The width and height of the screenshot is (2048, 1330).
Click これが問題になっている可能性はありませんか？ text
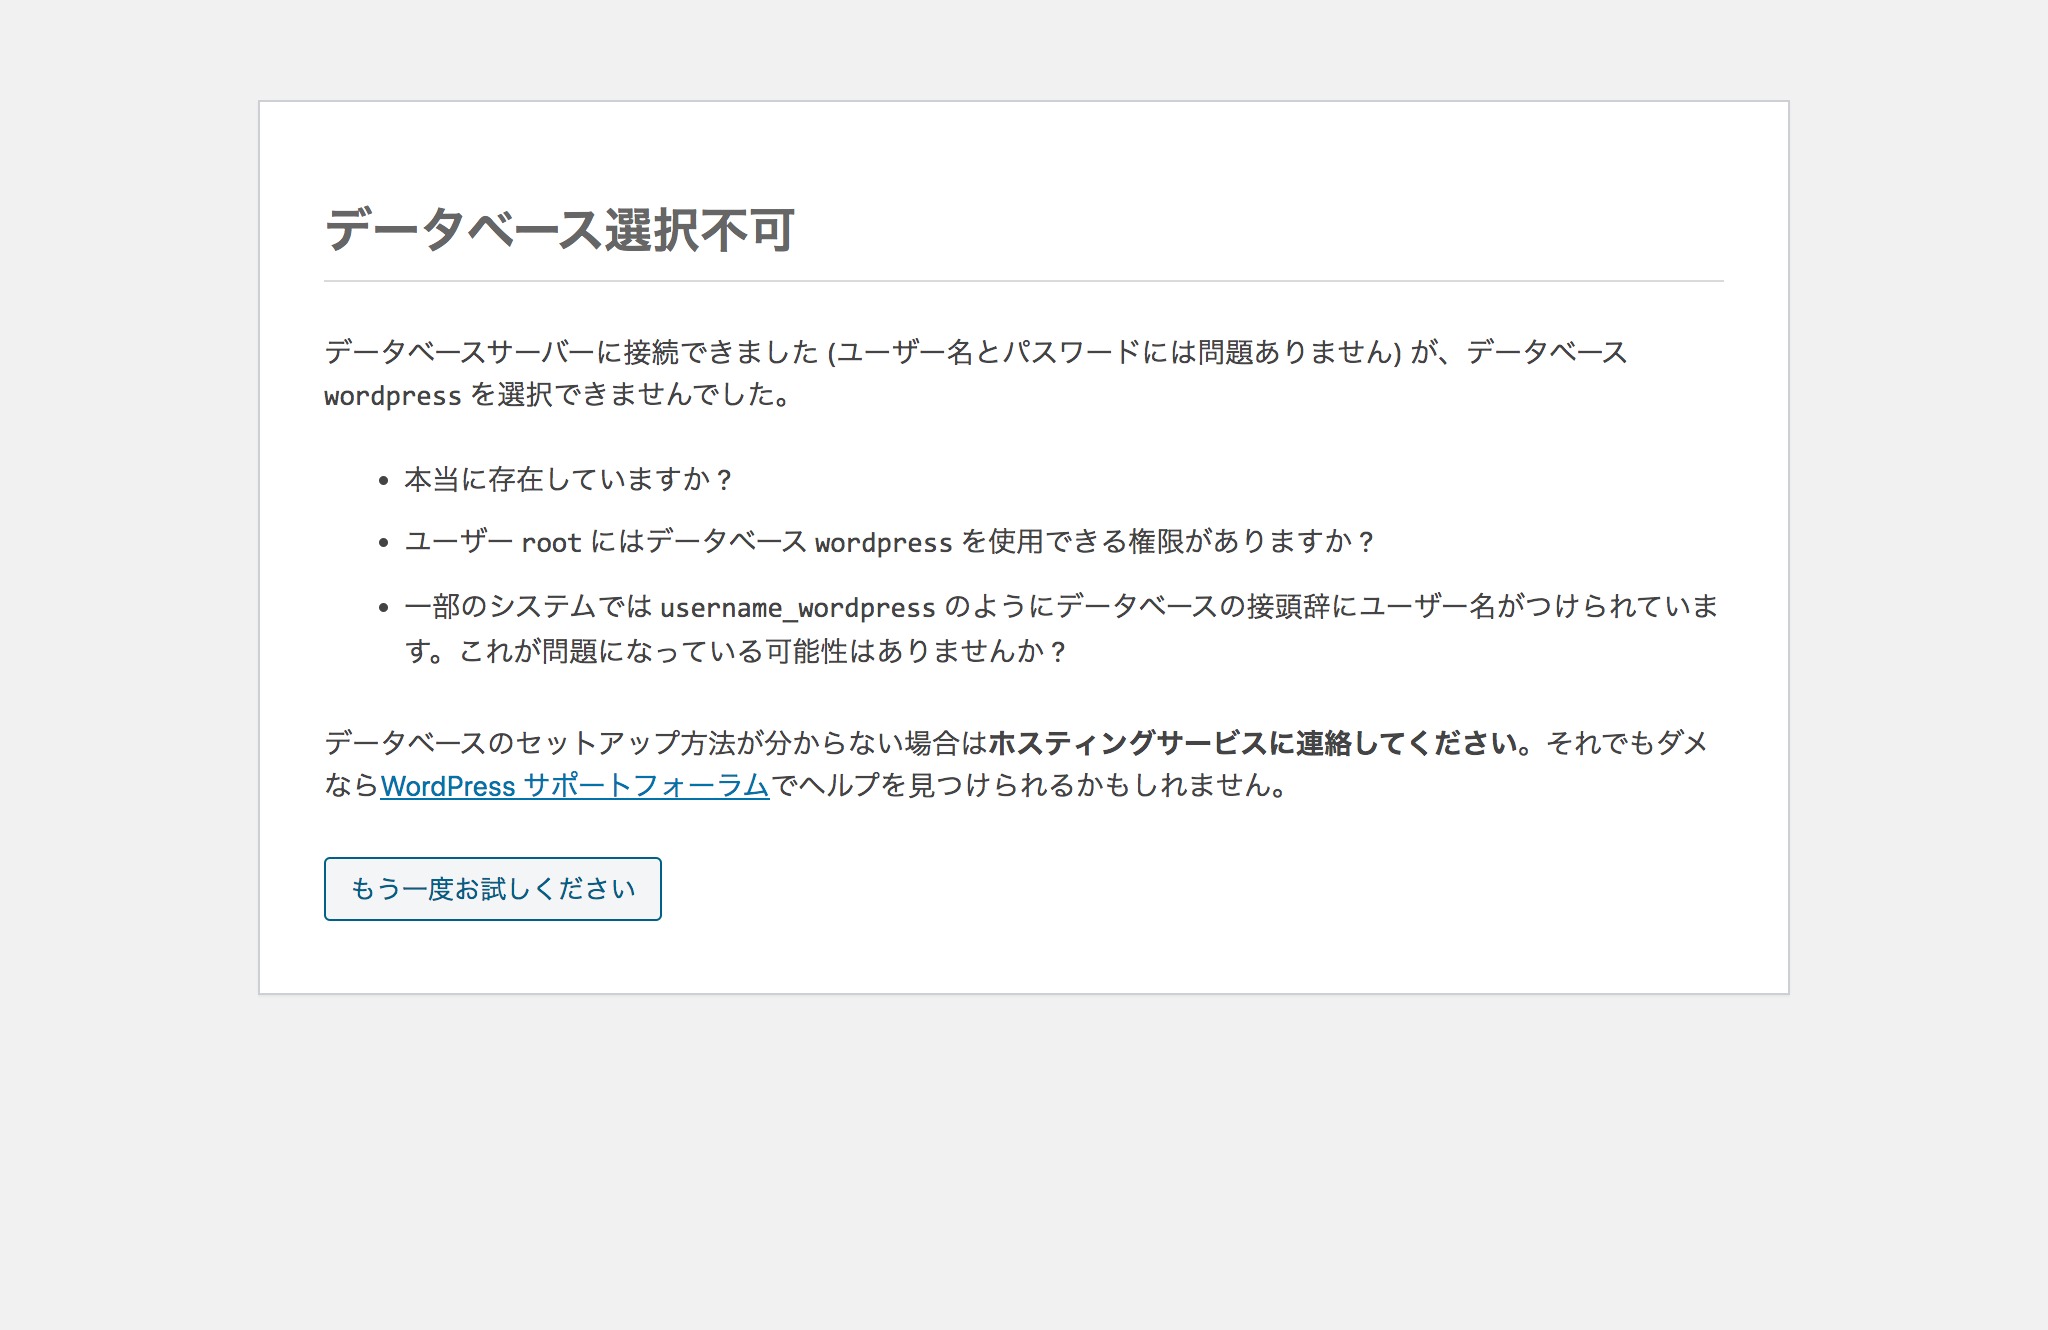pos(762,652)
